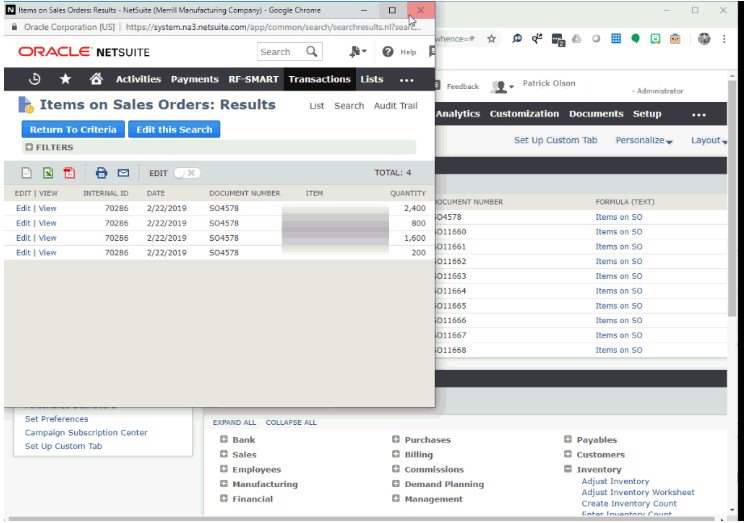Screen dimensions: 744x523
Task: Export results to PDF icon
Action: 69,173
